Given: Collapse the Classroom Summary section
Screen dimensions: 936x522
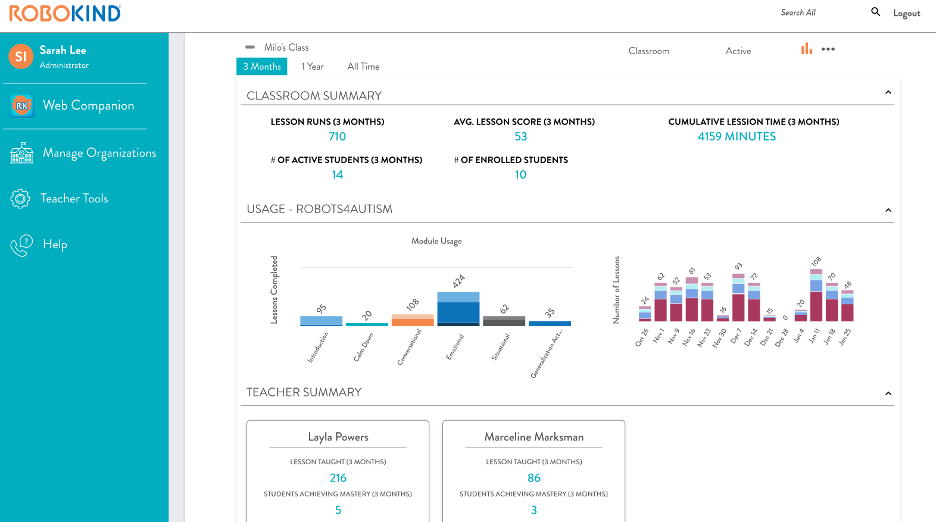Looking at the screenshot, I should pos(888,93).
